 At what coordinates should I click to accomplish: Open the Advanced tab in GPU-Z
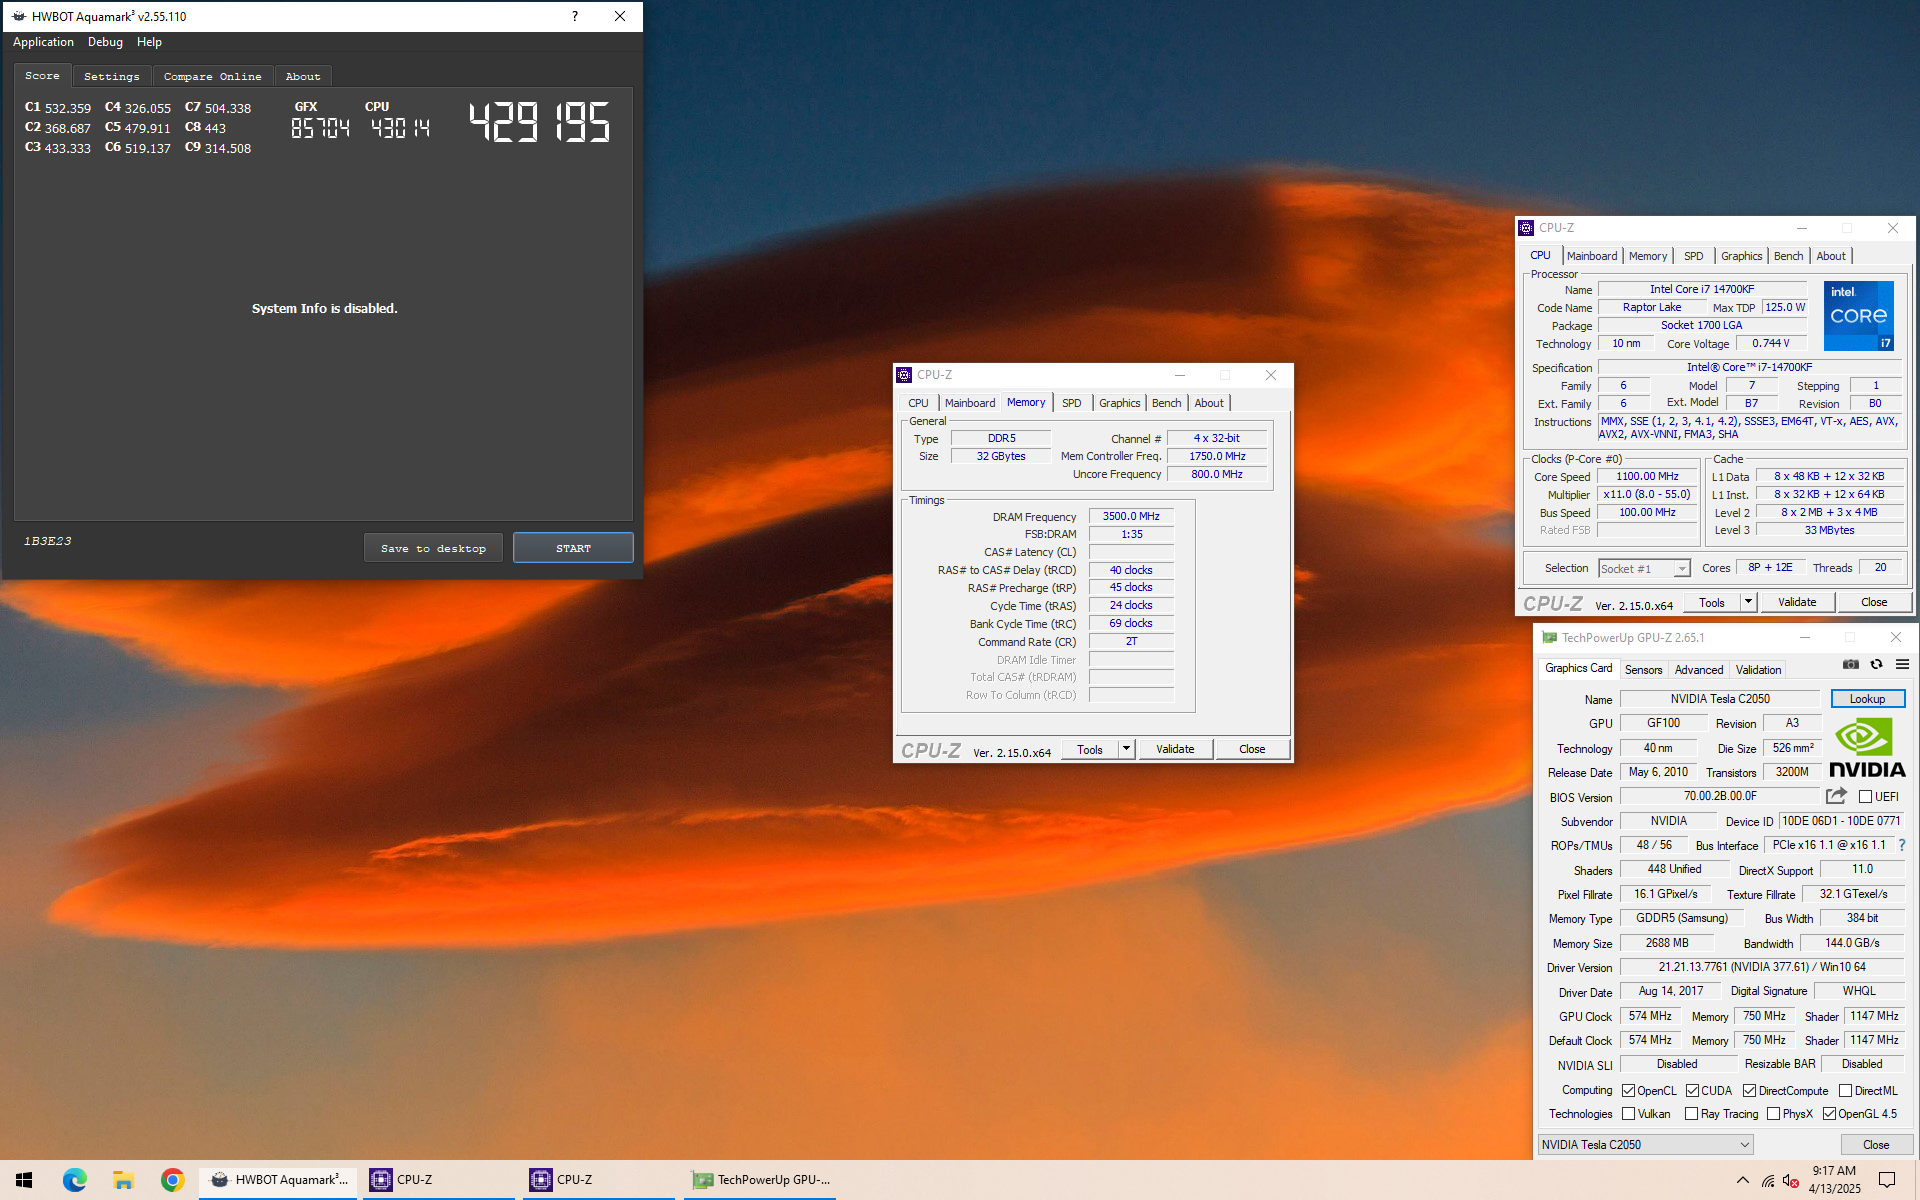pyautogui.click(x=1698, y=670)
